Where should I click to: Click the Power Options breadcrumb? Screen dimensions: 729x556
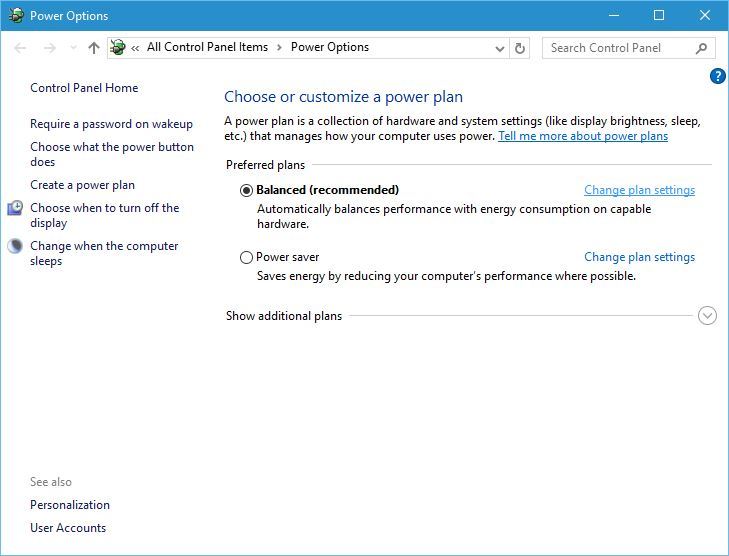[330, 47]
